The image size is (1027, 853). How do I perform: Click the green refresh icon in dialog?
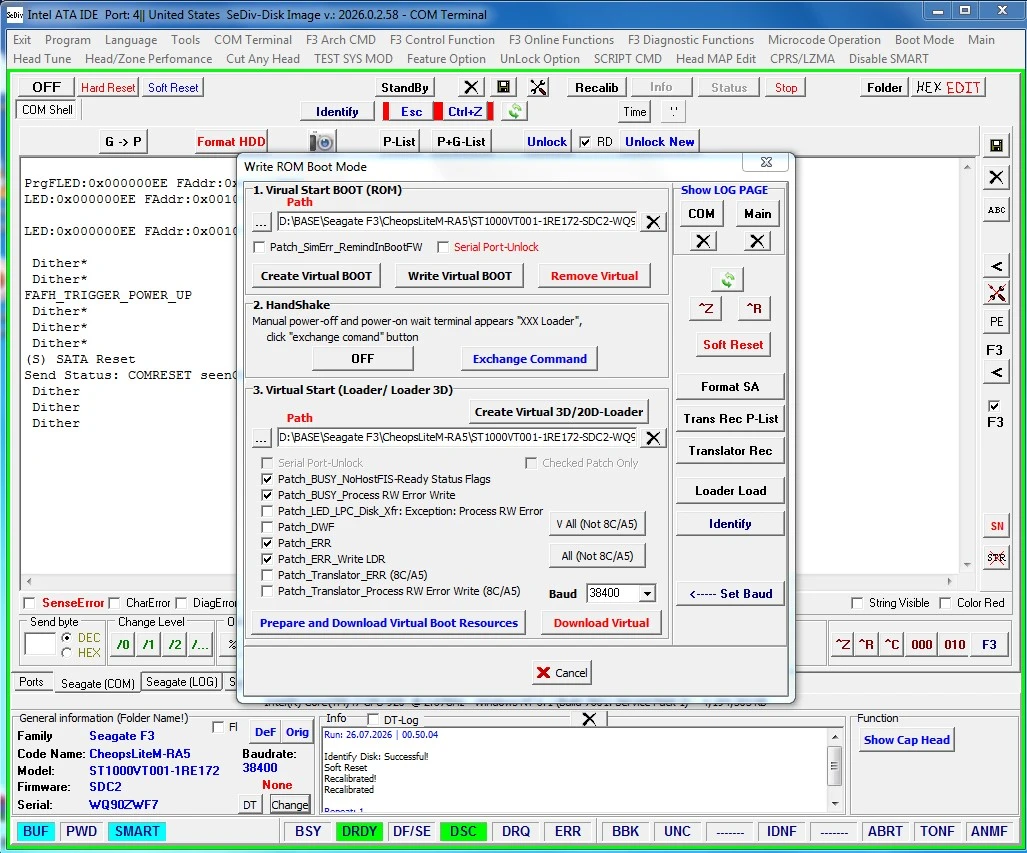pyautogui.click(x=728, y=280)
